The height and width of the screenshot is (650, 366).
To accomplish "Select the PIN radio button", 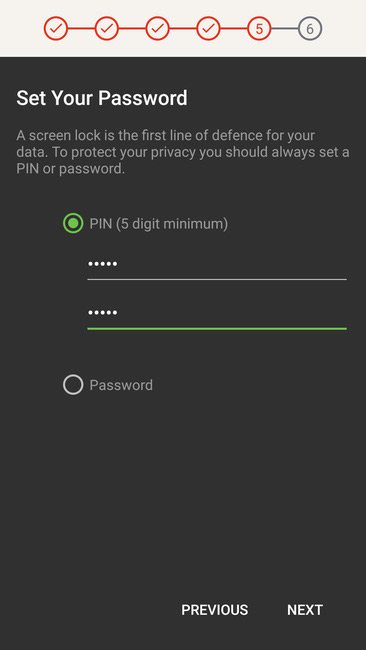I will click(73, 223).
